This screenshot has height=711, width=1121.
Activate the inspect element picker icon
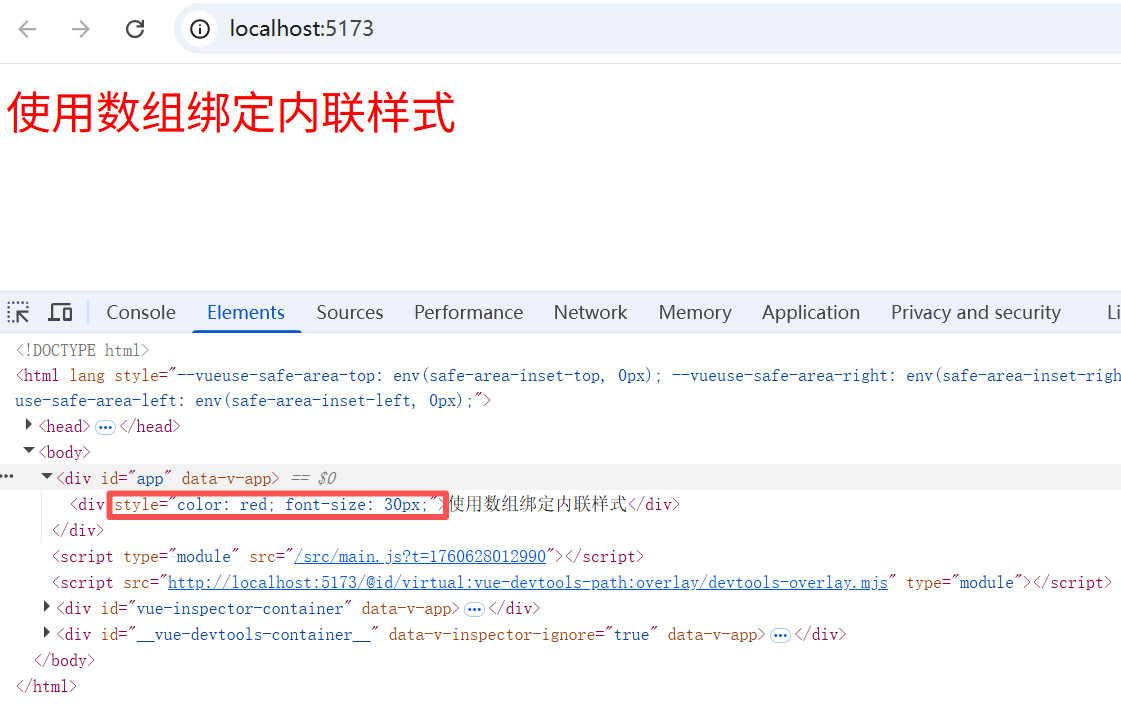pos(19,312)
